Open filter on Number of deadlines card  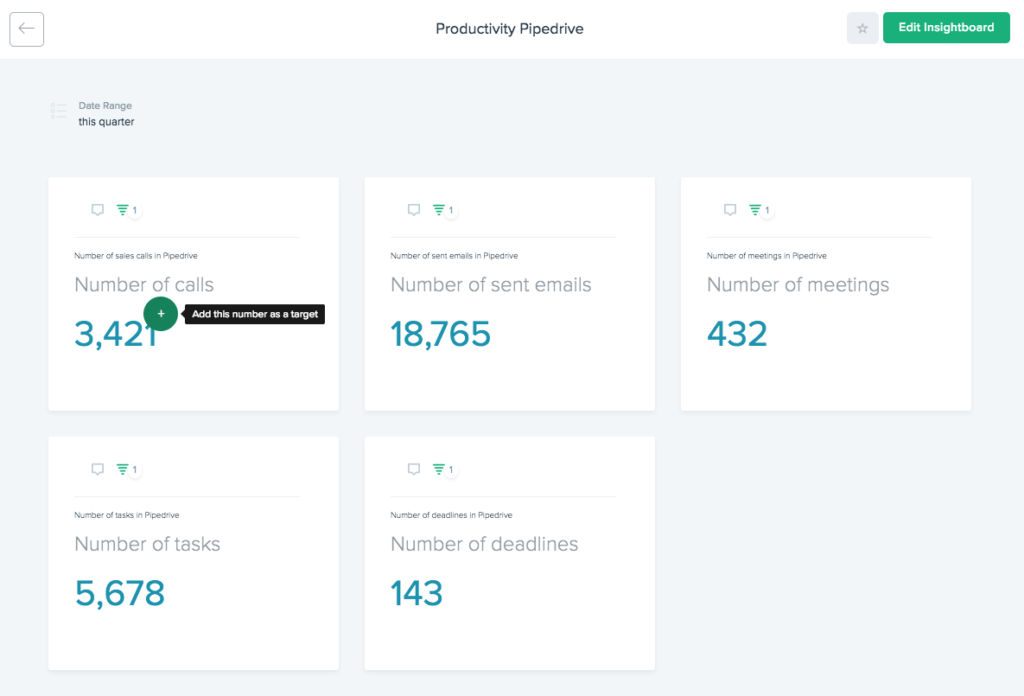(x=438, y=469)
